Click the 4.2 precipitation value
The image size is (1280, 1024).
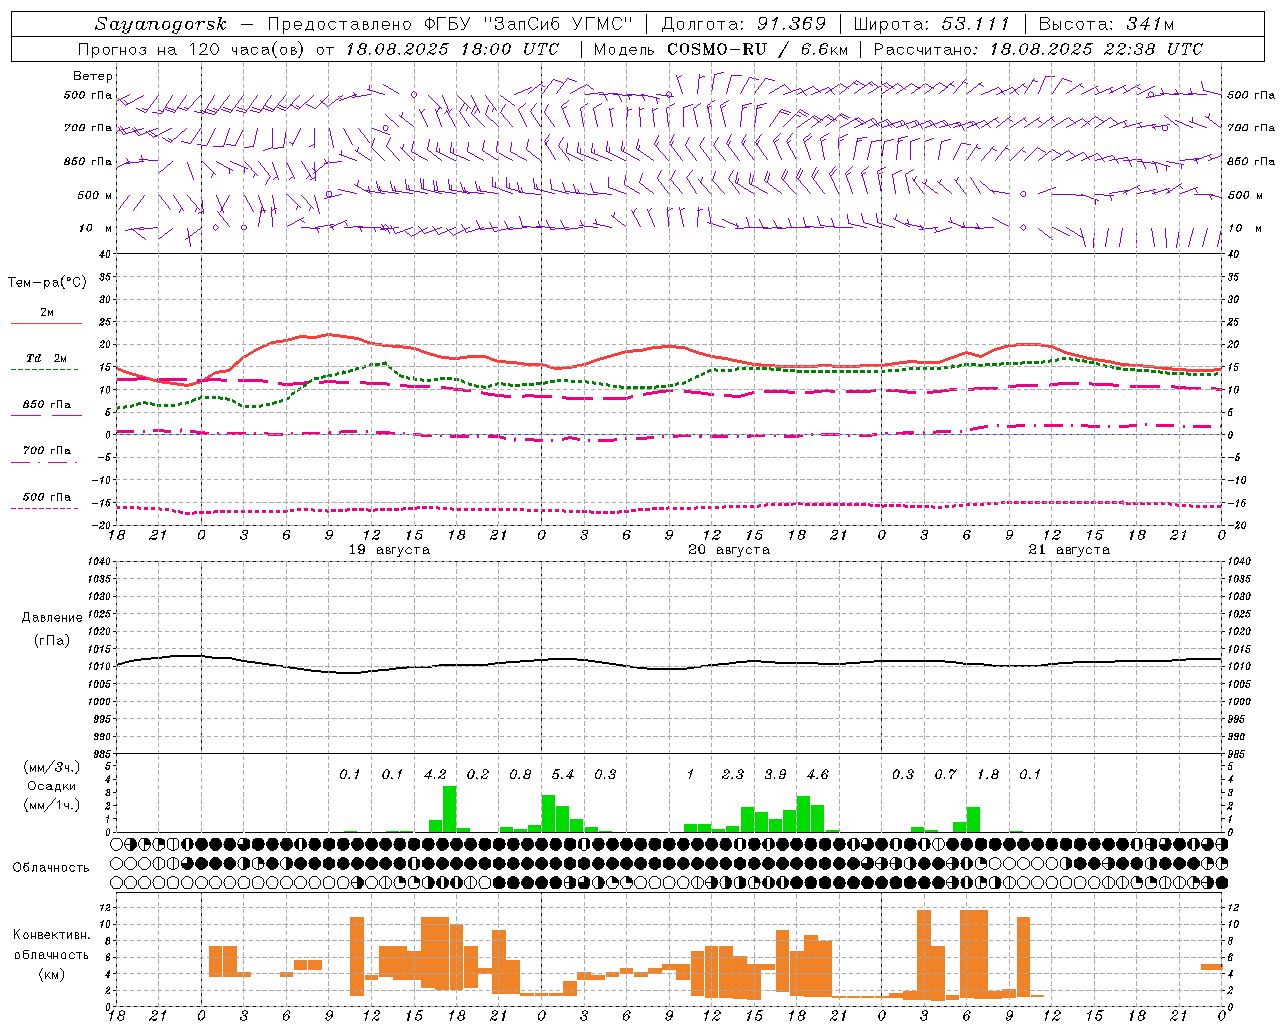pos(435,775)
